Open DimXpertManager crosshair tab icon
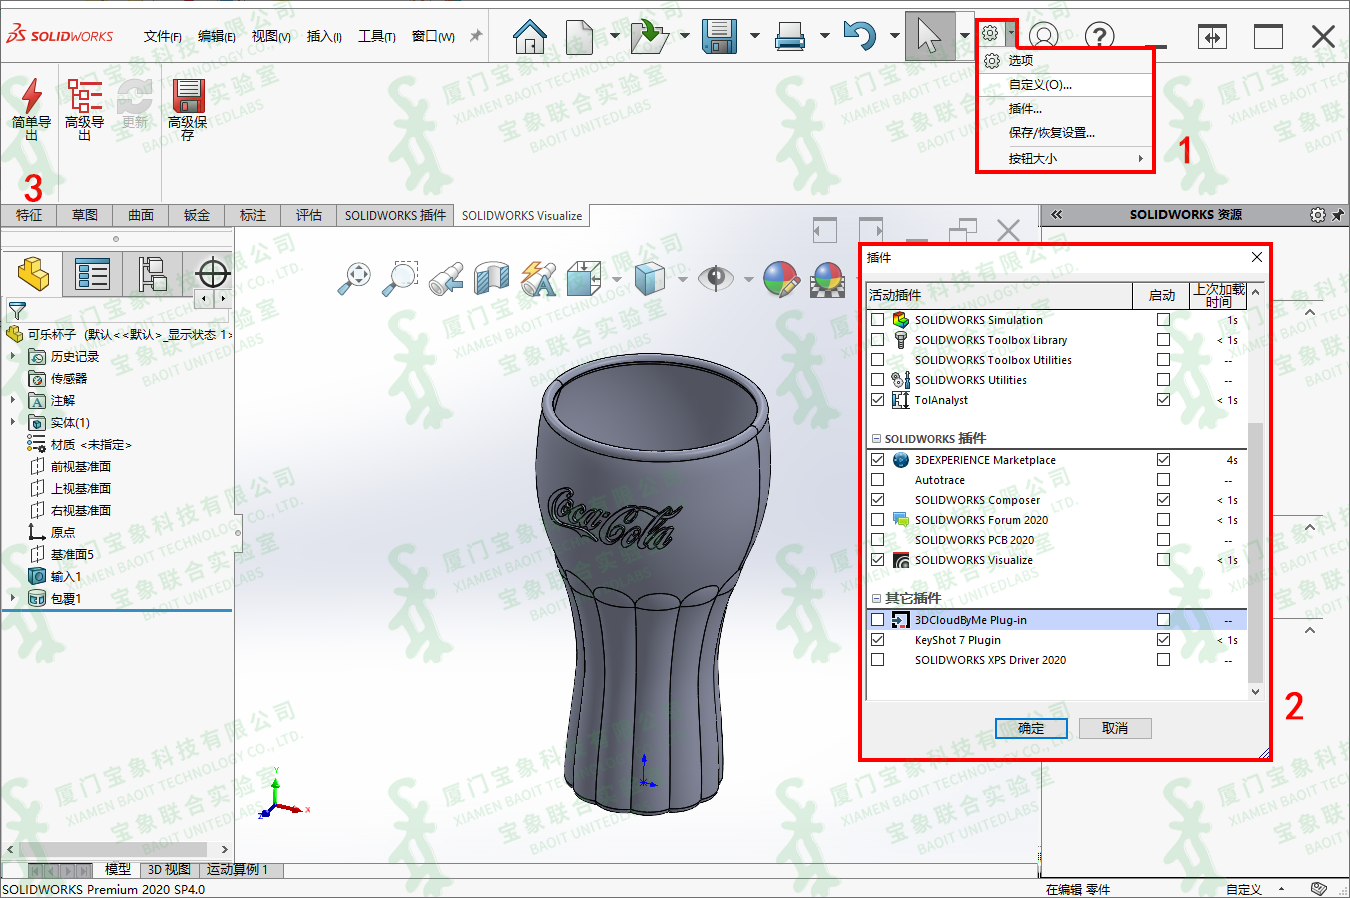This screenshot has height=898, width=1350. pyautogui.click(x=212, y=273)
